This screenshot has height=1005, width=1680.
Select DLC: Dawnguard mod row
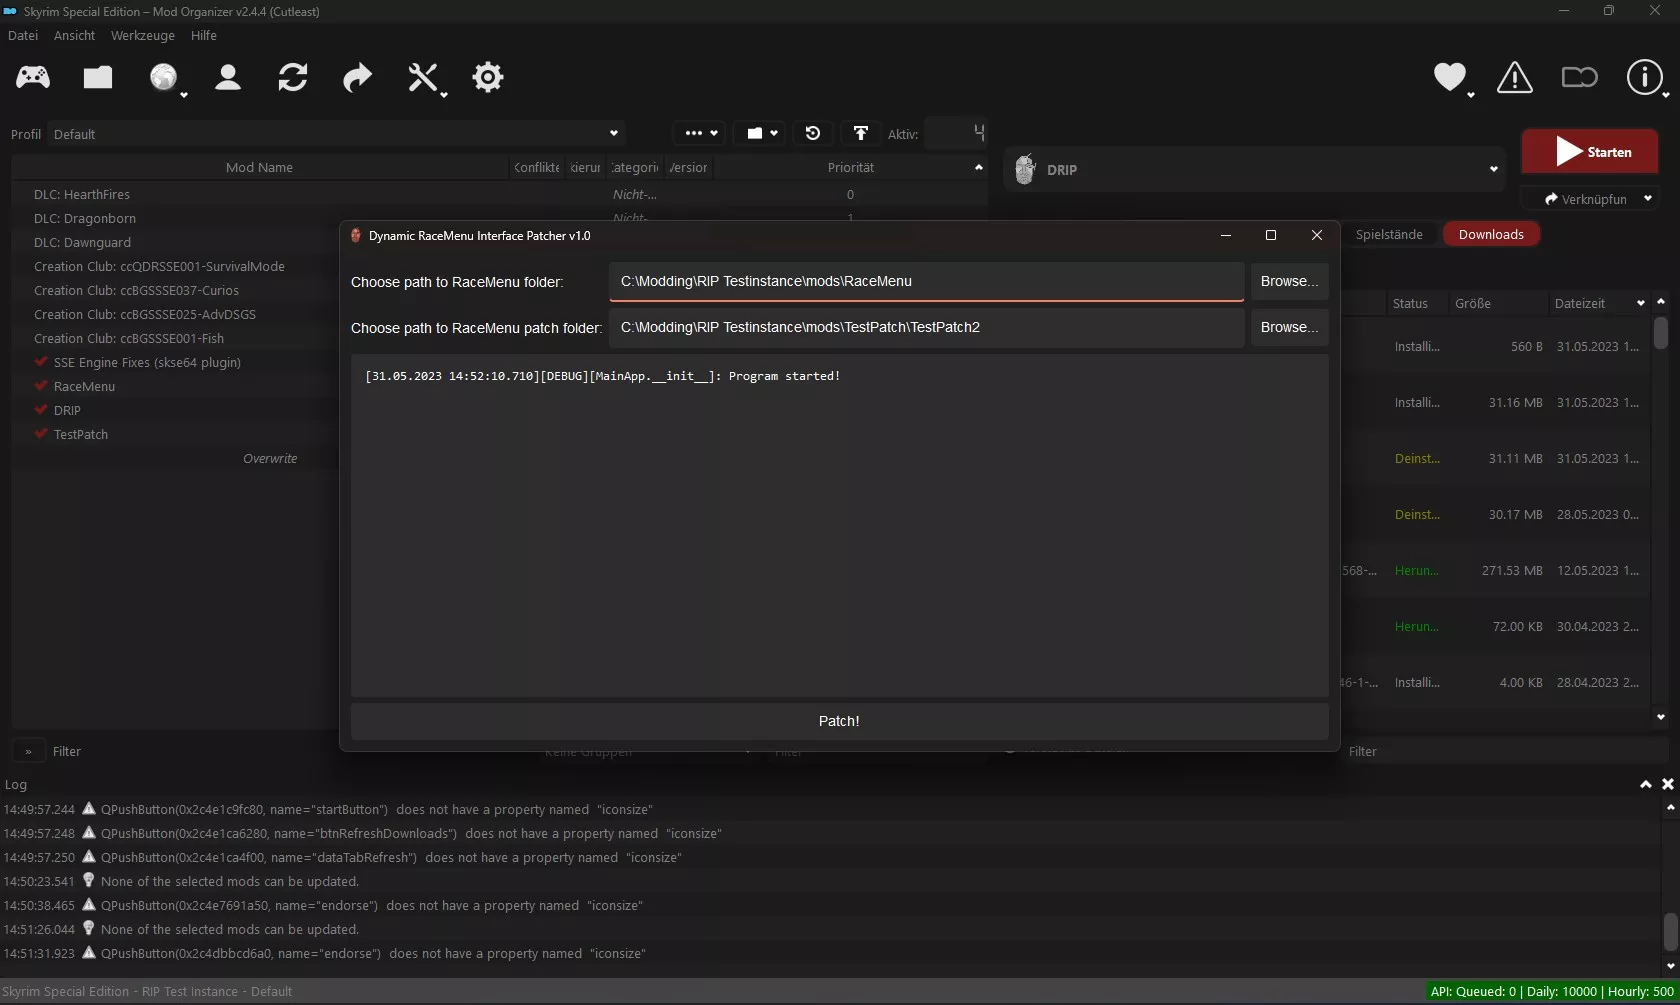pos(175,242)
